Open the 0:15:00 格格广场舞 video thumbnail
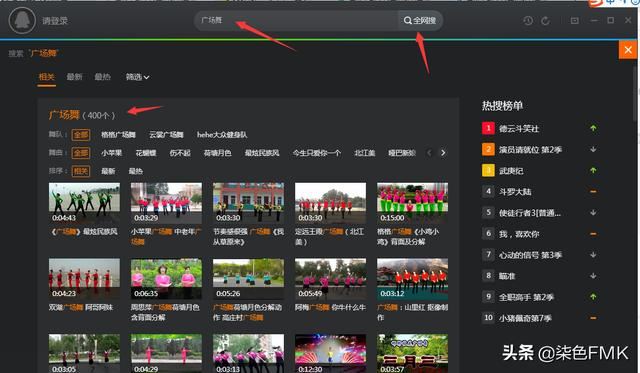This screenshot has height=373, width=640. [413, 203]
